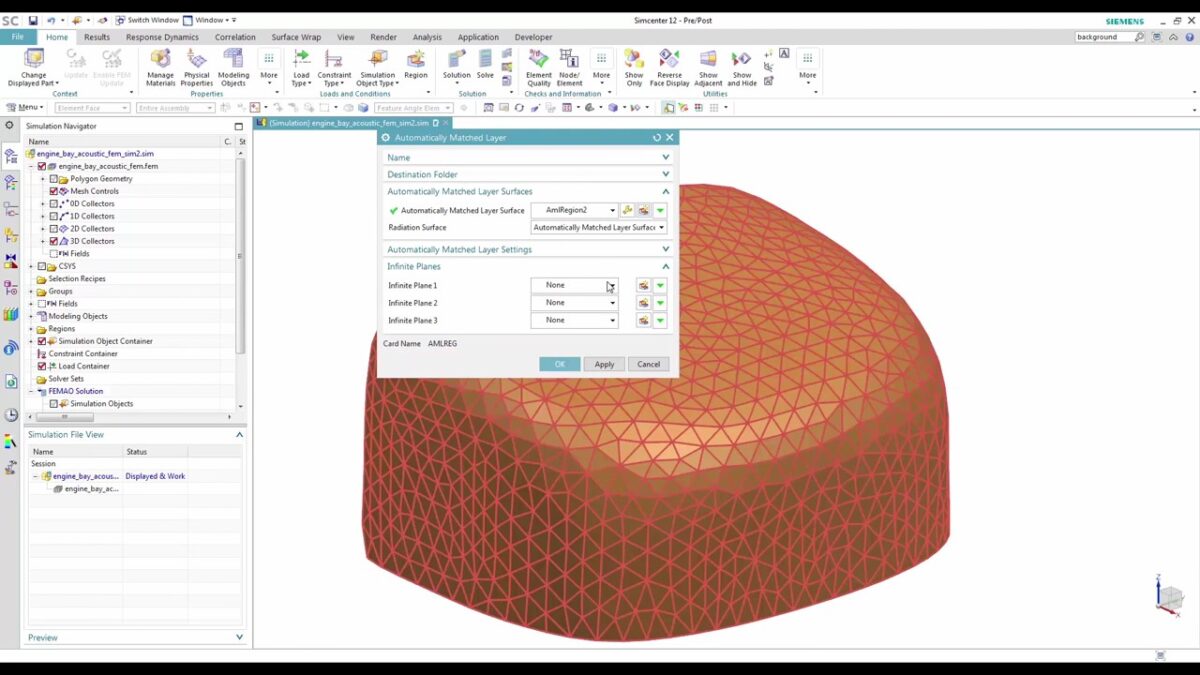Click Reverse Face Display icon
Image resolution: width=1200 pixels, height=675 pixels.
[669, 59]
